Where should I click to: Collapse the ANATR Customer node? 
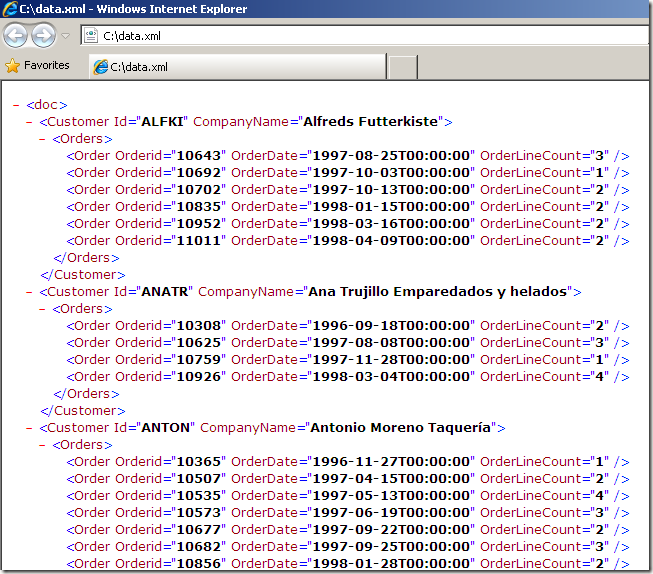point(29,292)
